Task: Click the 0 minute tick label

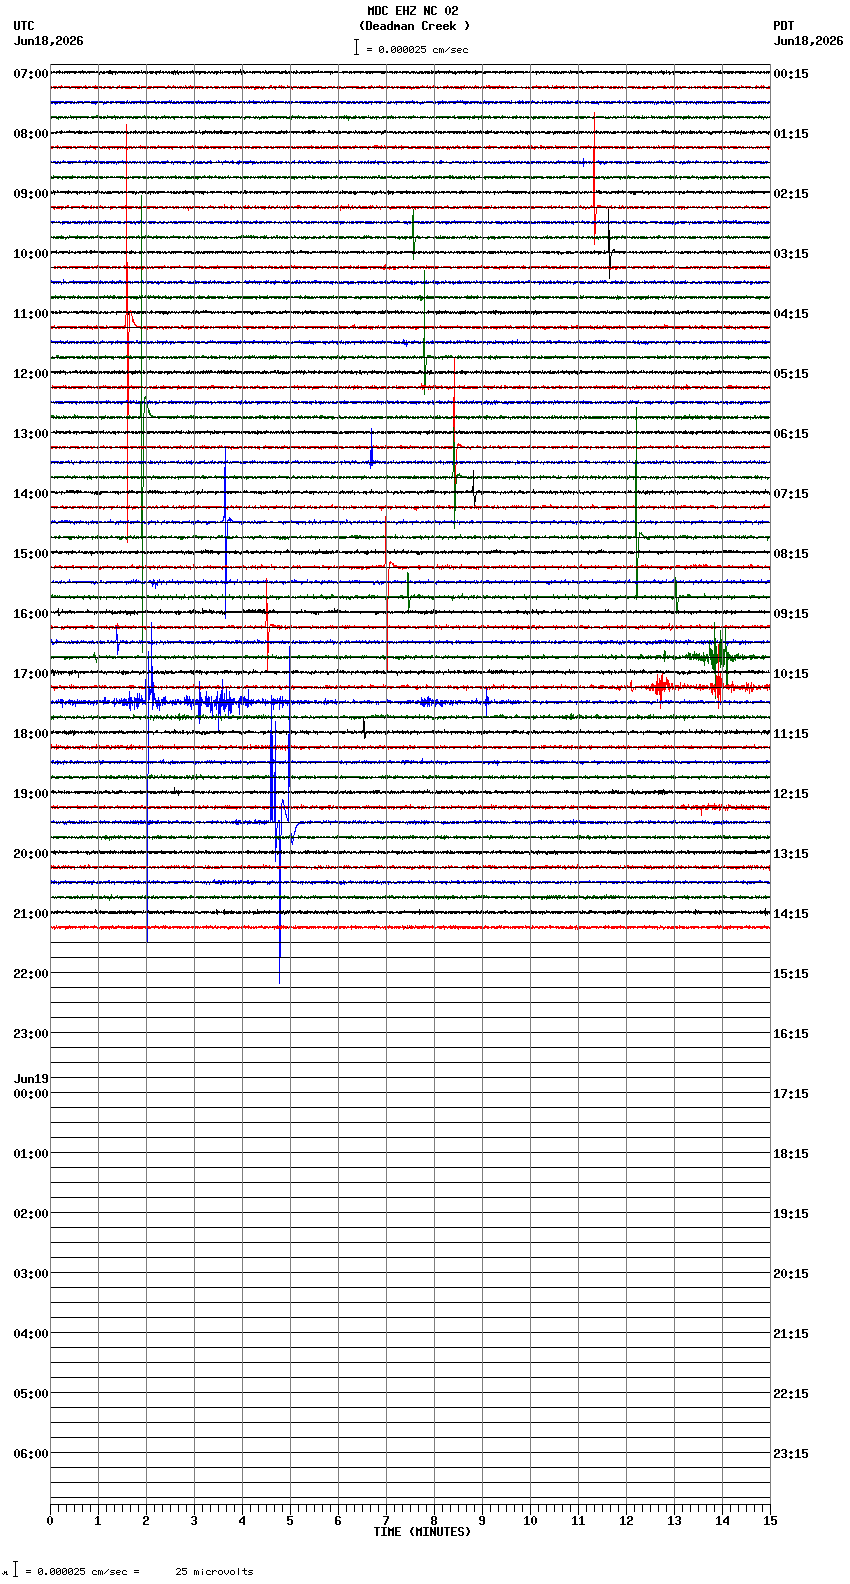Action: click(50, 1521)
